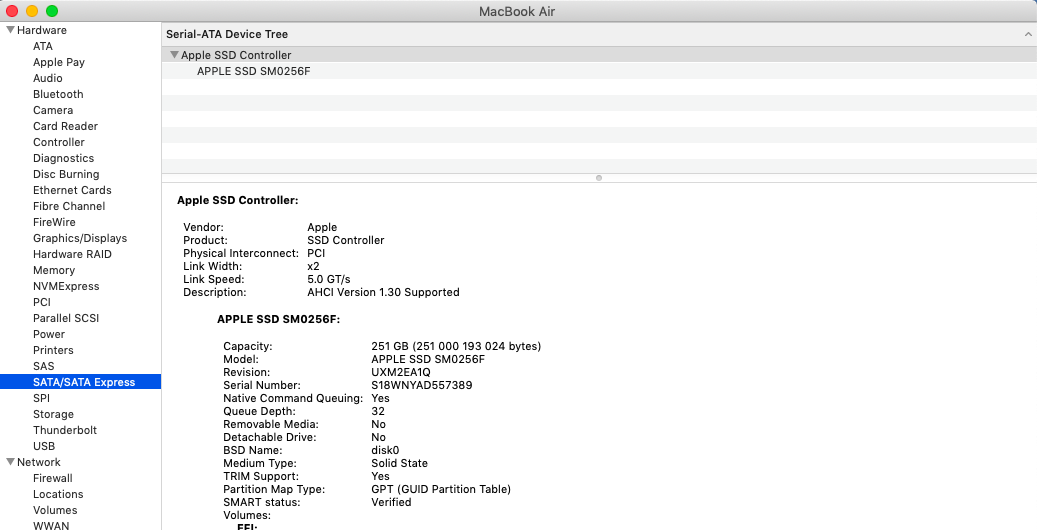
Task: Select Ethernet Cards in the sidebar
Action: [x=72, y=190]
